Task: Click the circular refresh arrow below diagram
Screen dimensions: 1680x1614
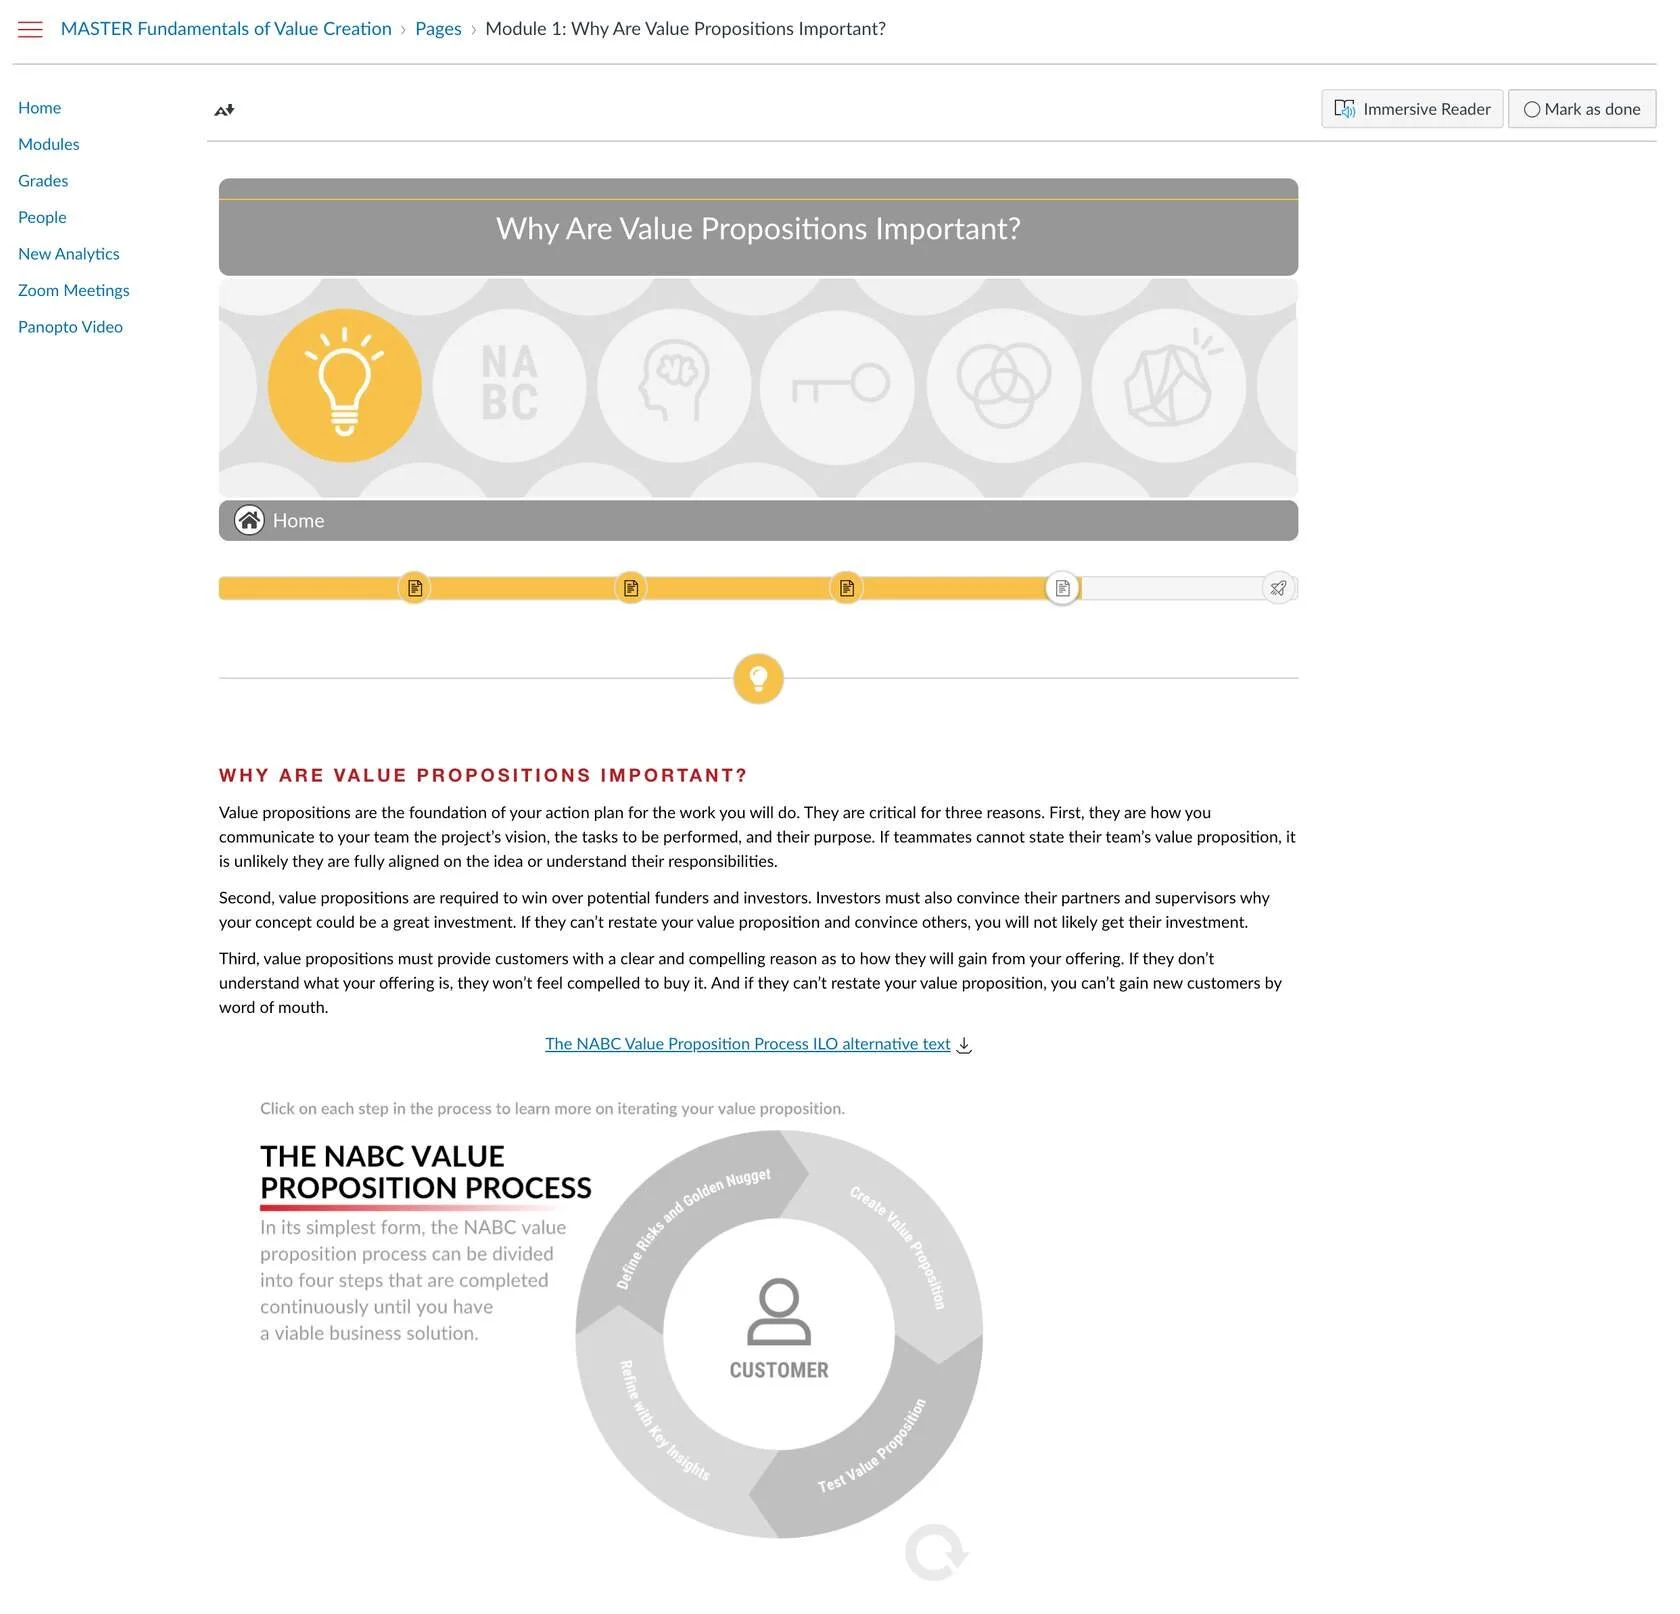Action: 936,1552
